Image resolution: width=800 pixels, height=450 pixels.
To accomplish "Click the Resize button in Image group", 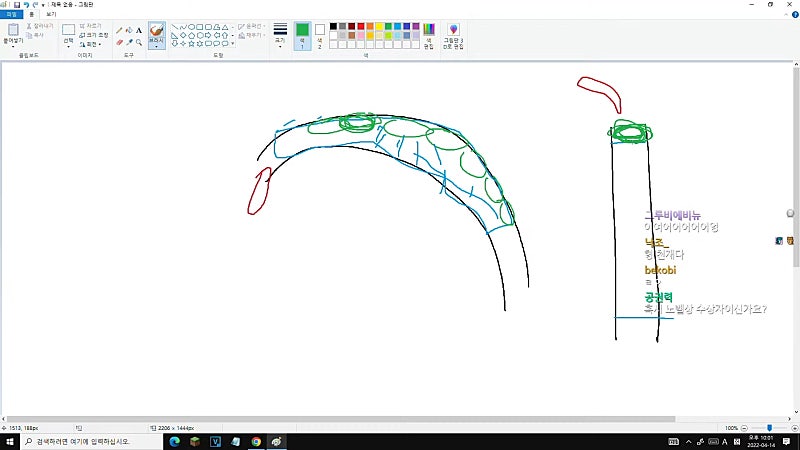I will click(x=94, y=35).
